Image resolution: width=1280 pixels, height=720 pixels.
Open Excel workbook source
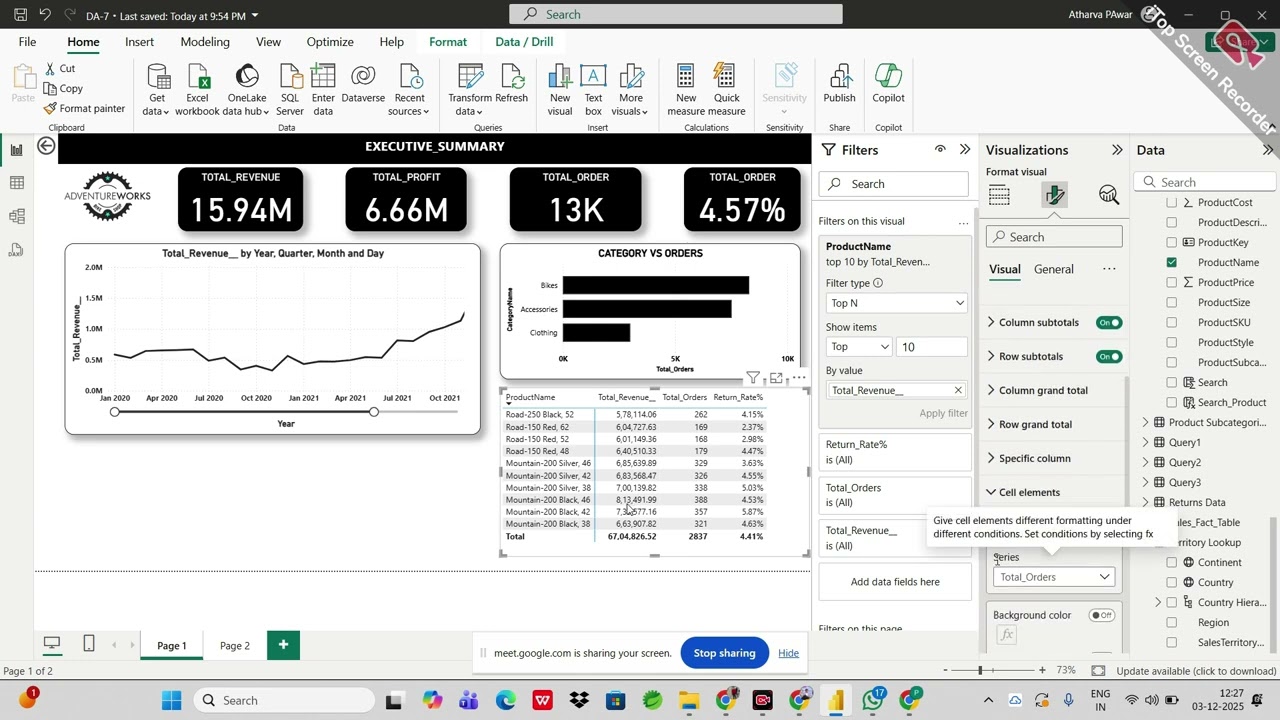tap(197, 89)
